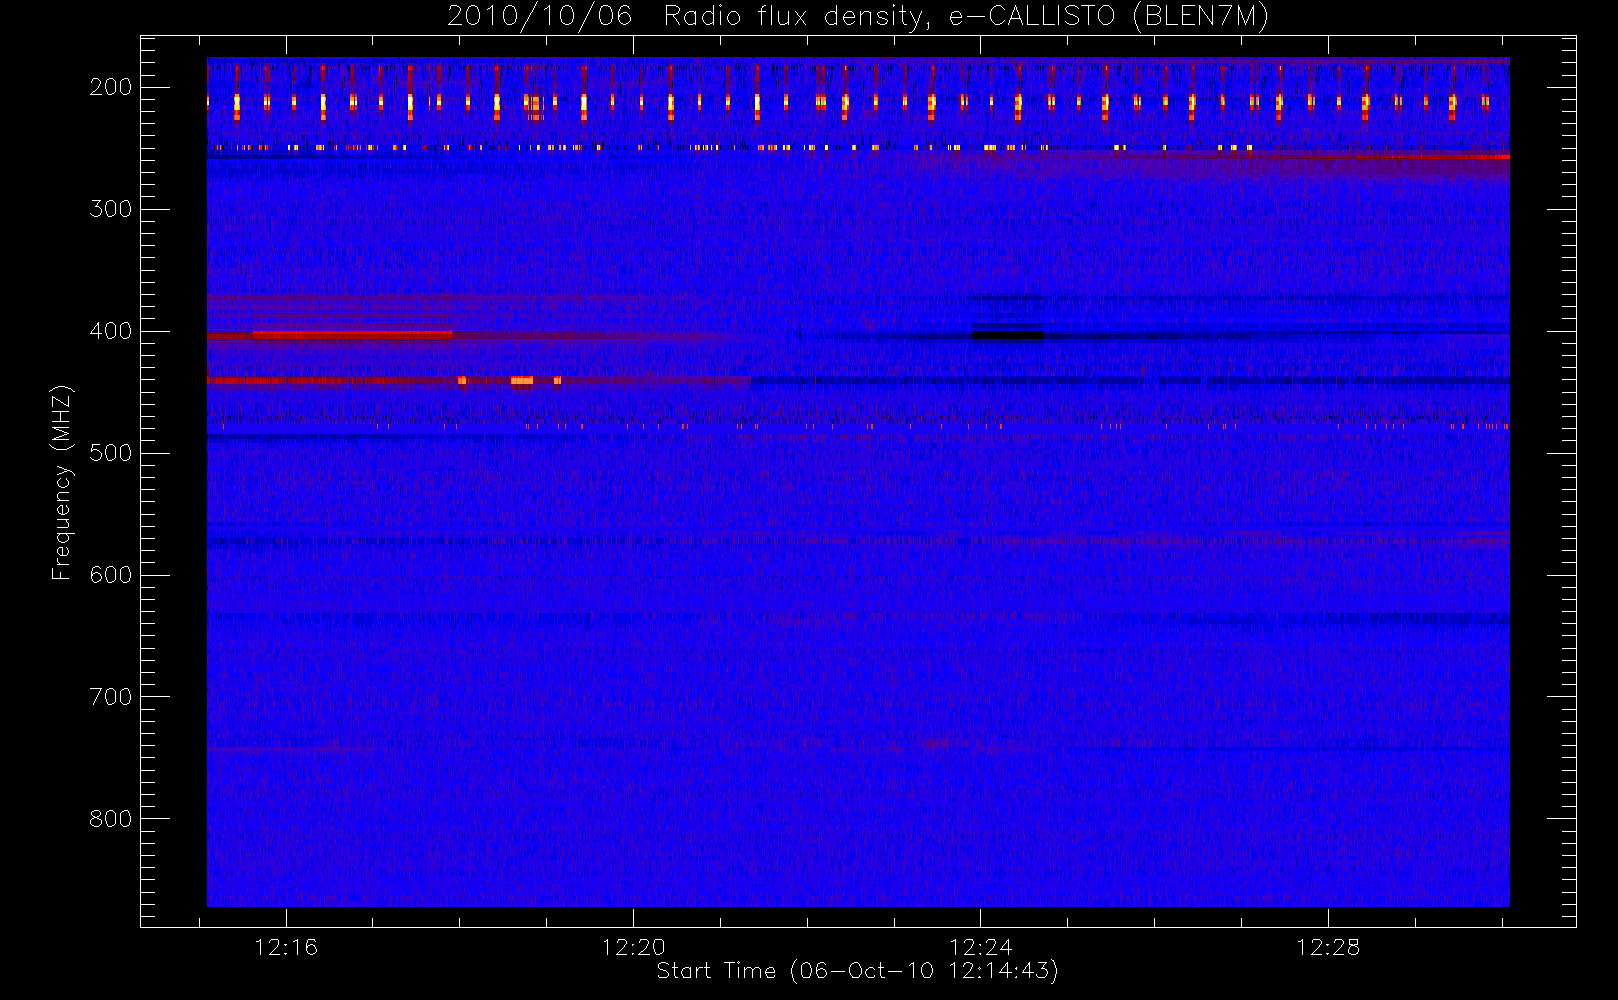Viewport: 1618px width, 1000px height.
Task: Click the 500 frequency tick label
Action: pos(111,453)
